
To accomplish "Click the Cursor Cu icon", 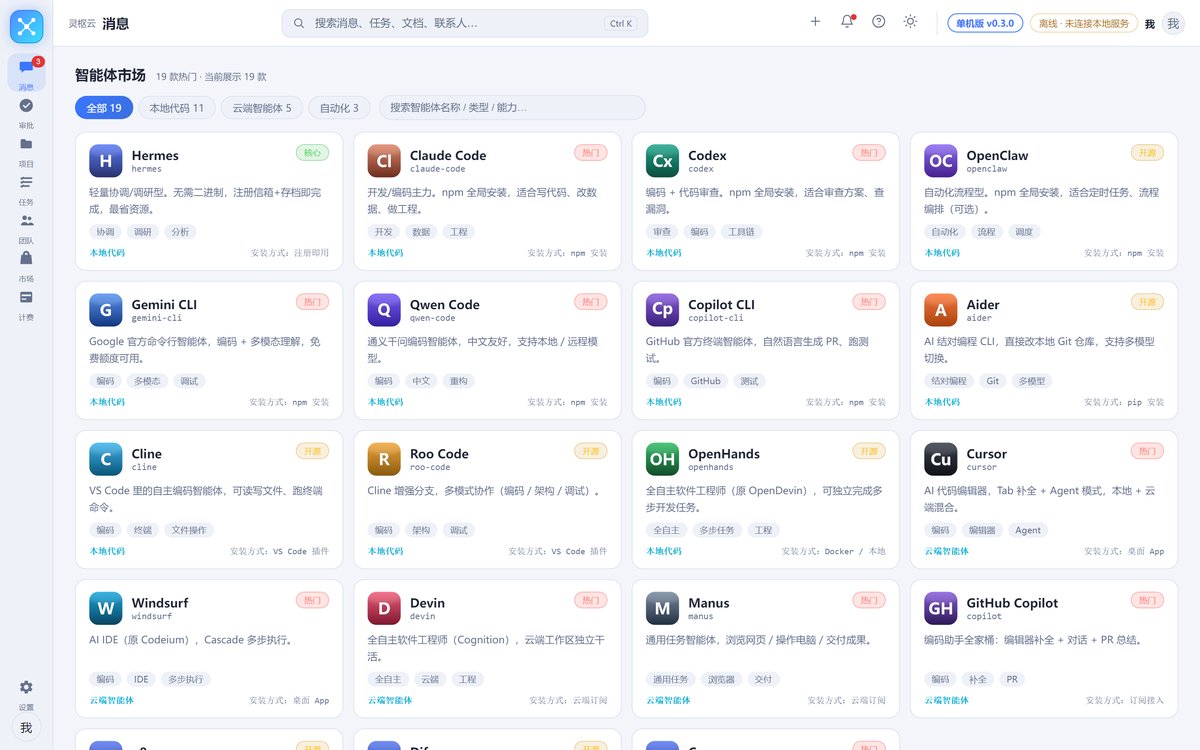I will (x=941, y=459).
